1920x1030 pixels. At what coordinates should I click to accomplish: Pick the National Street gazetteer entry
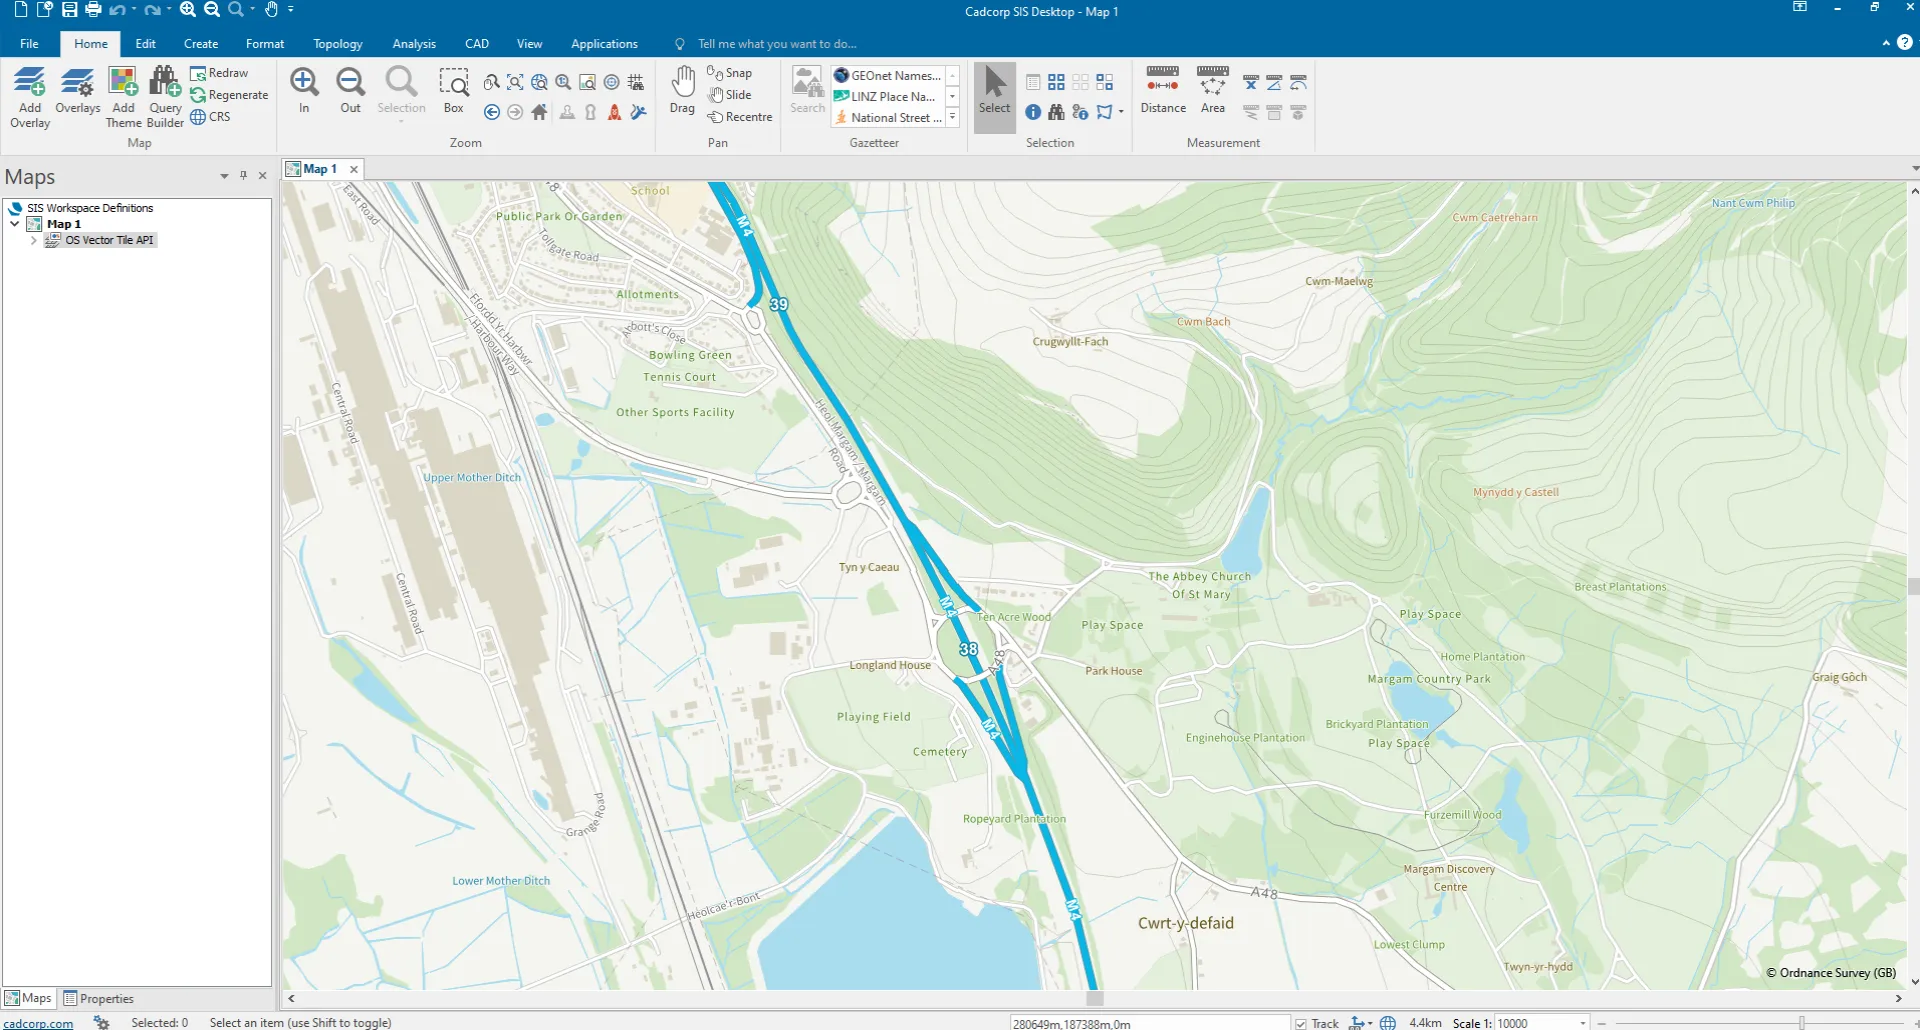888,117
